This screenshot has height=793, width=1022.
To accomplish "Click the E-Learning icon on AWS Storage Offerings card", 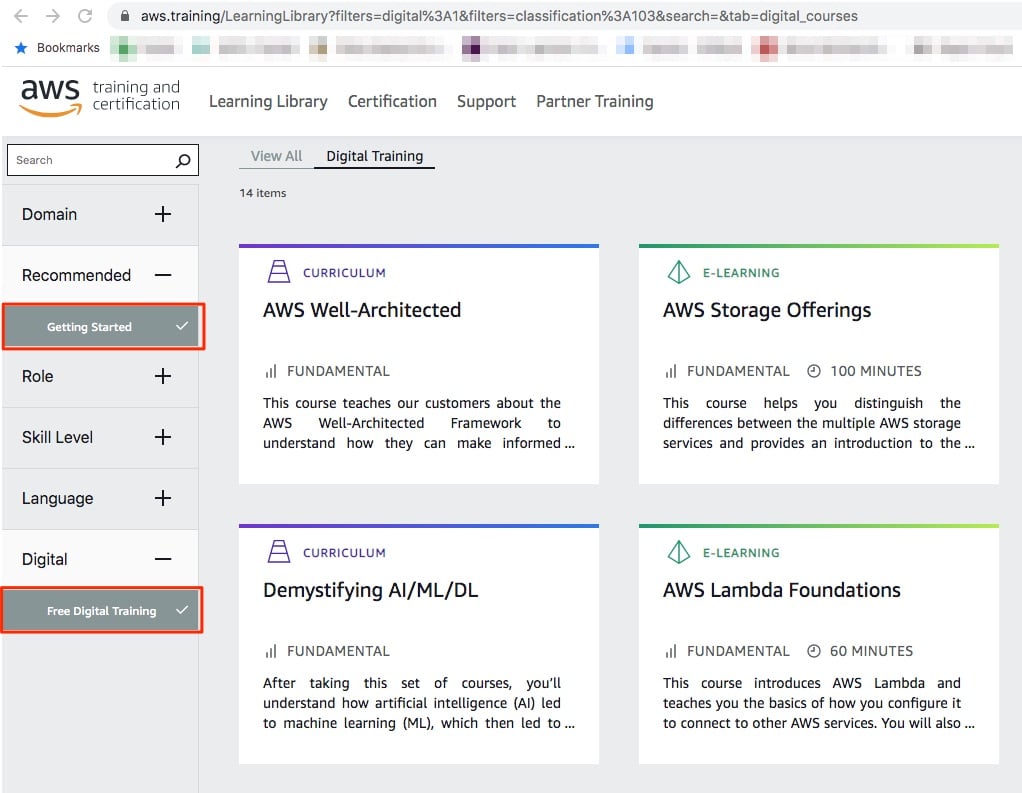I will pyautogui.click(x=677, y=271).
